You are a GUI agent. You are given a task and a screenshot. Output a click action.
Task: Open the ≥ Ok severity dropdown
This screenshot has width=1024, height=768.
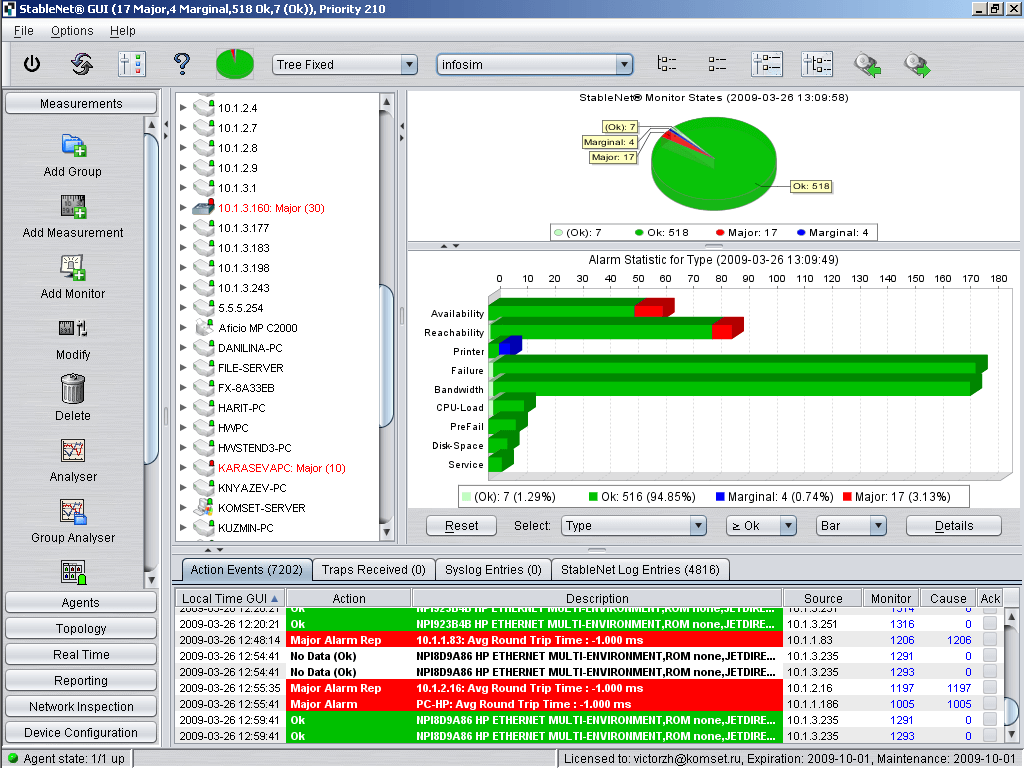tap(761, 526)
